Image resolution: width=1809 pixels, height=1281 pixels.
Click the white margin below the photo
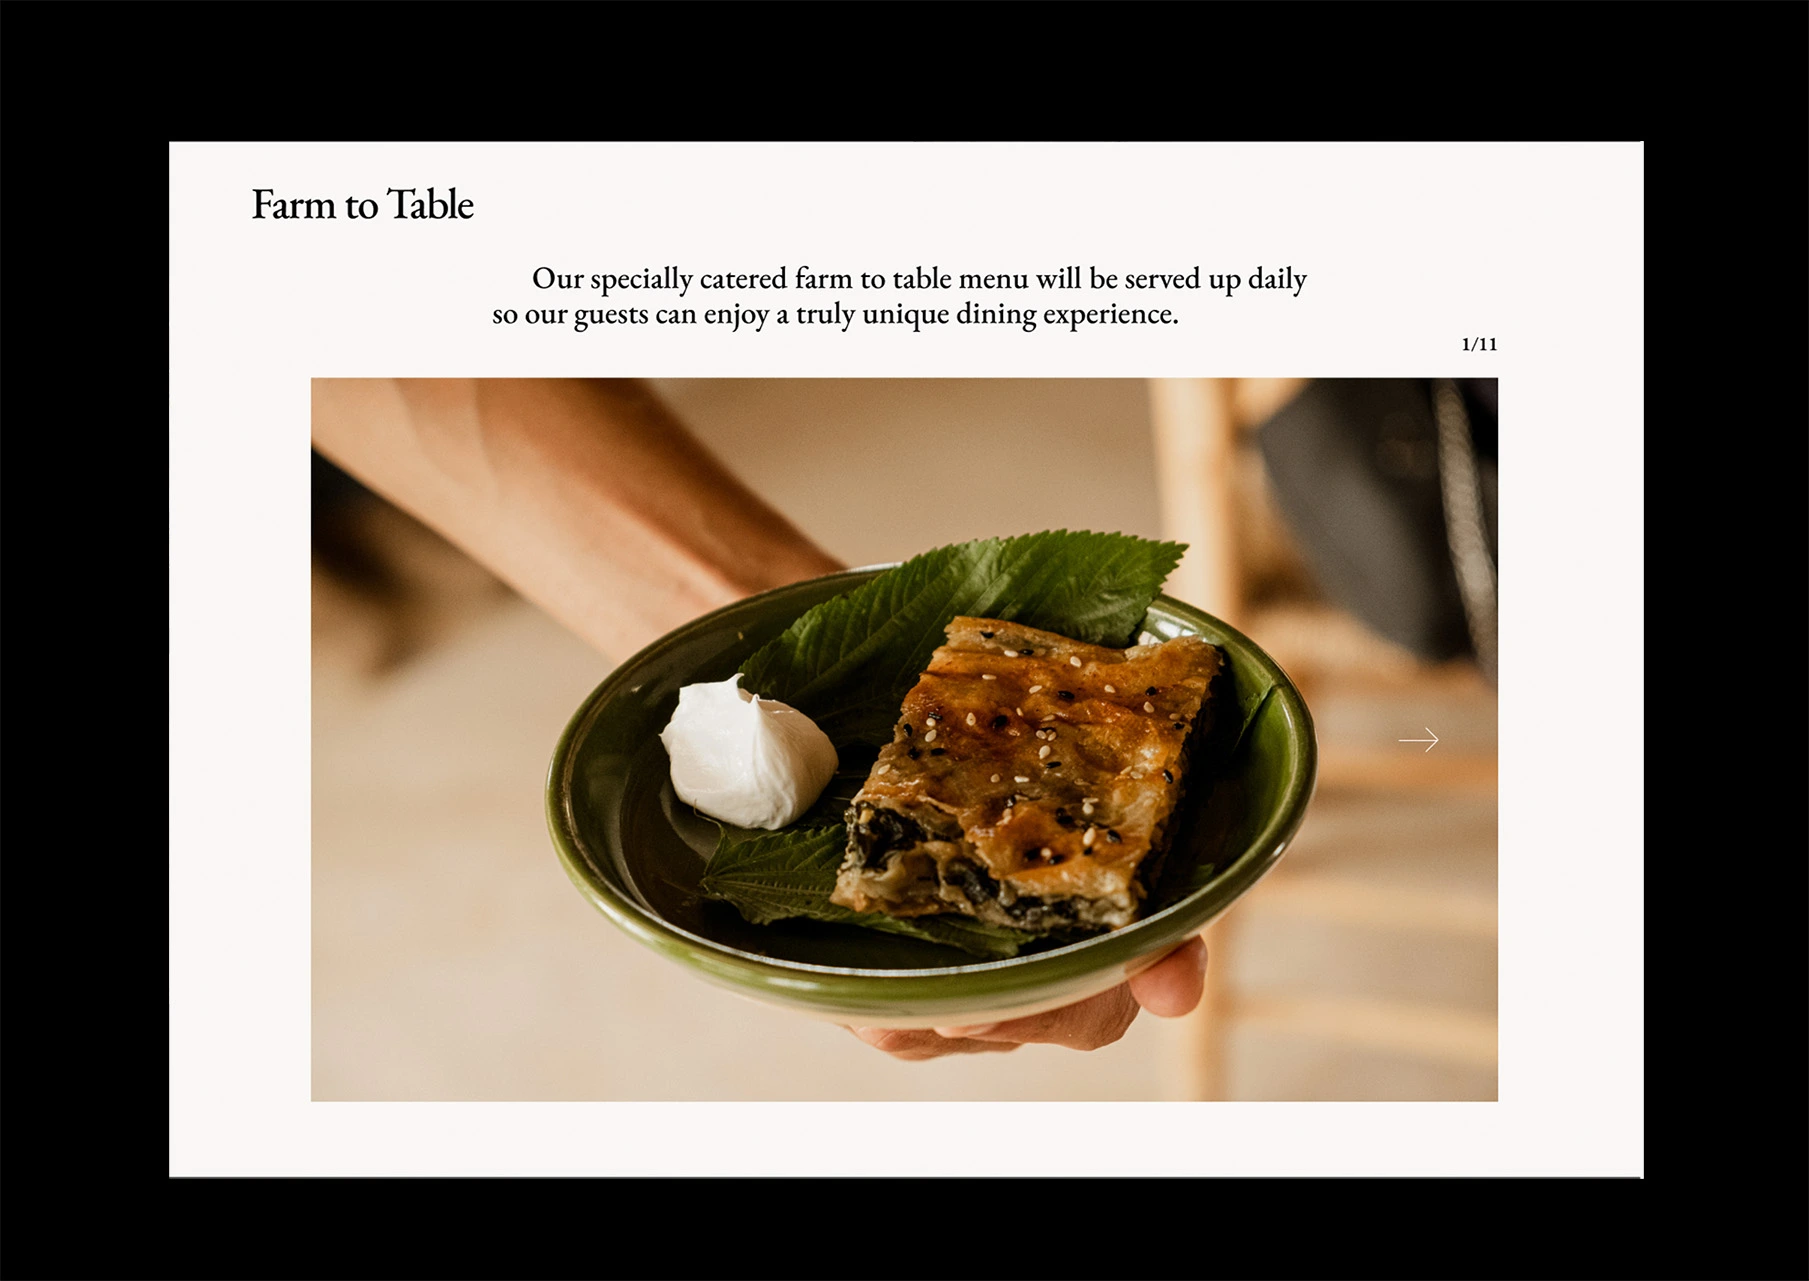pos(905,1139)
